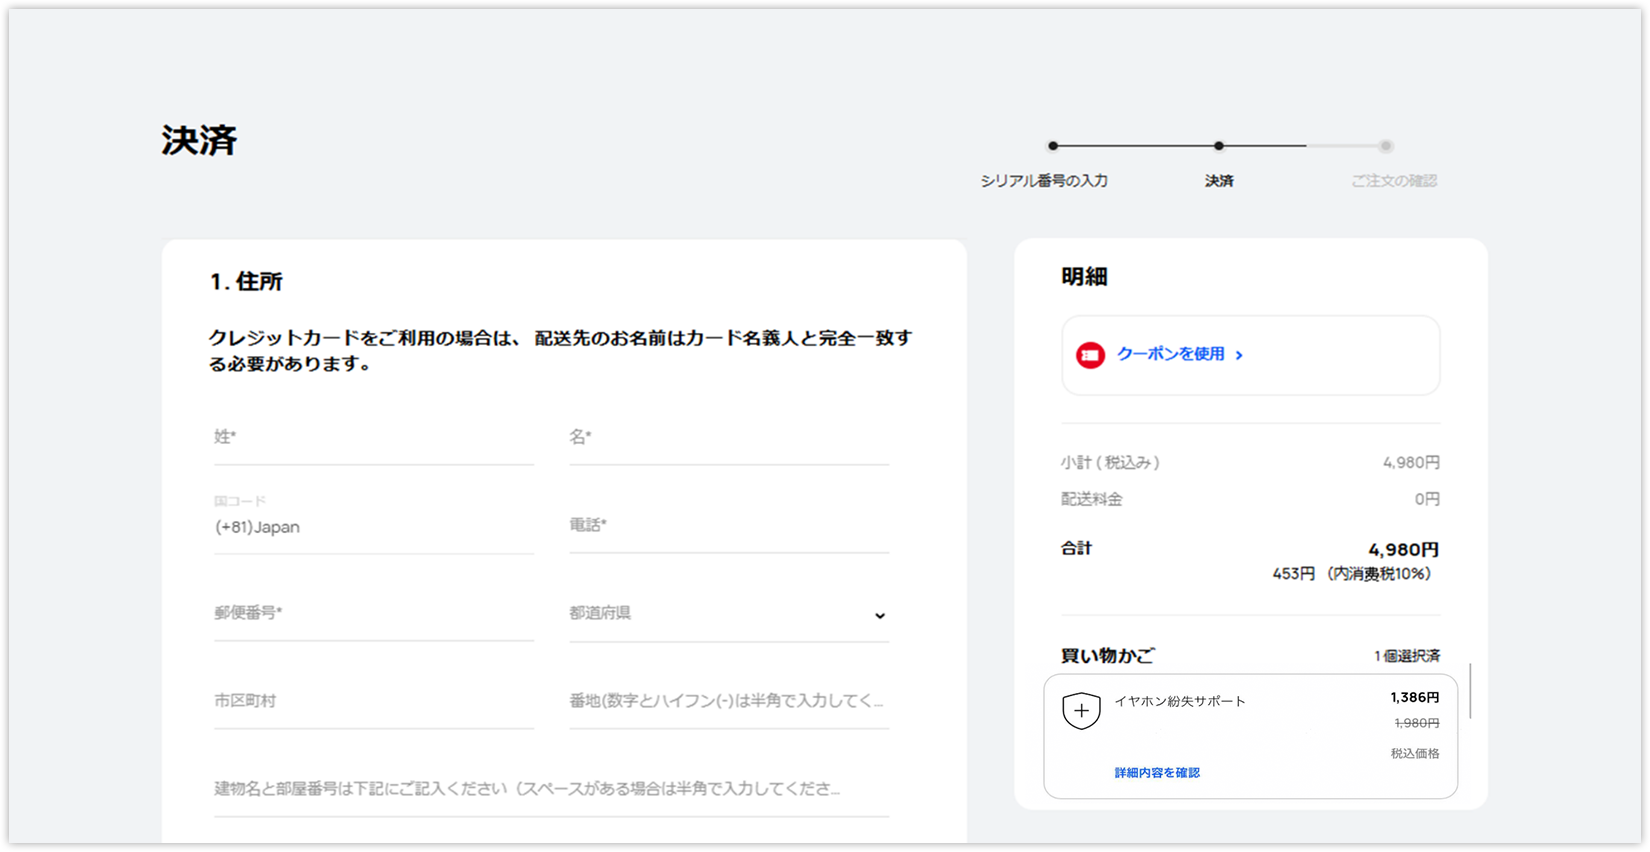This screenshot has height=852, width=1650.
Task: Select the ご注文の確認 step label
Action: [x=1393, y=181]
